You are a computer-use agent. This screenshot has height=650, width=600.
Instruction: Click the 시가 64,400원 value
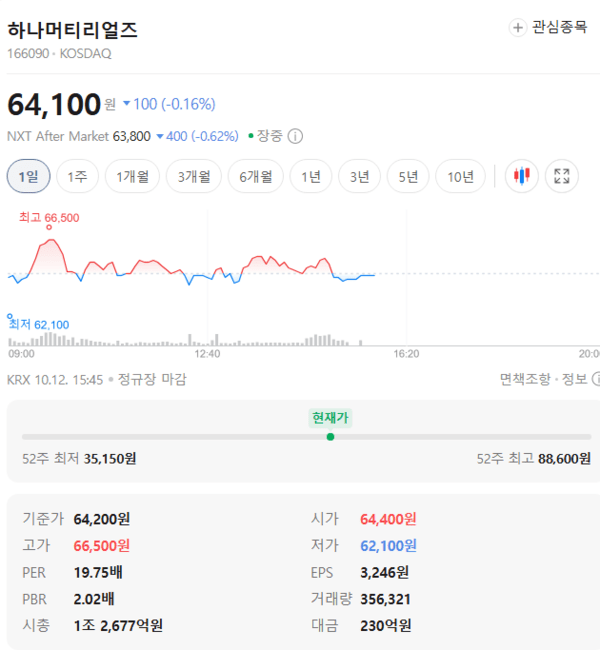[388, 519]
